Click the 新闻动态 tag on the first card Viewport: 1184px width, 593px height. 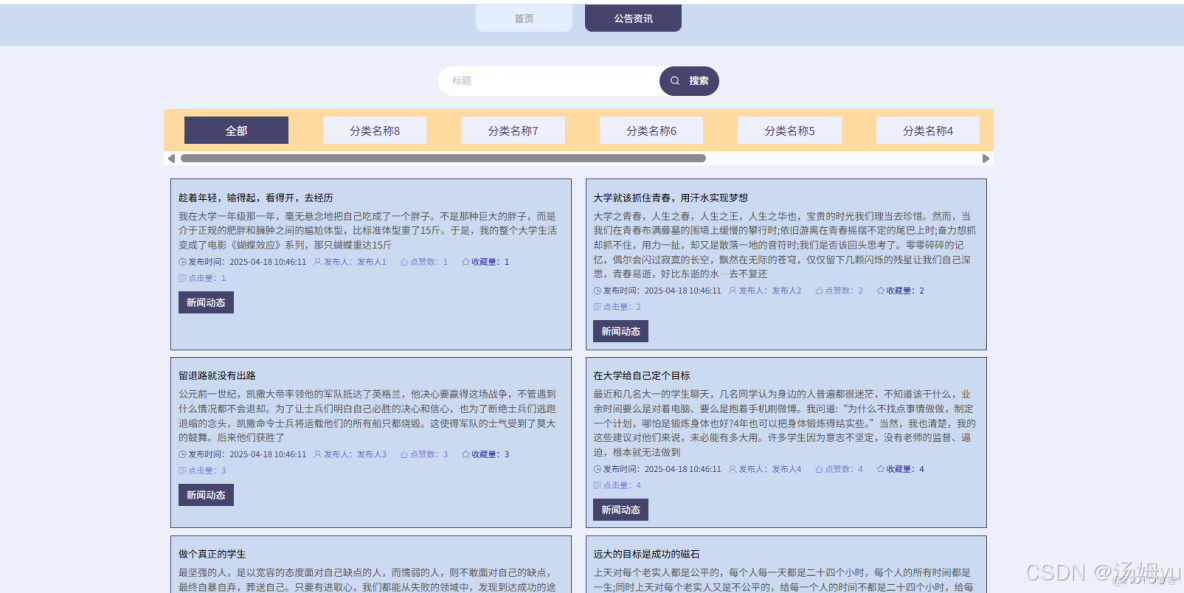click(205, 302)
